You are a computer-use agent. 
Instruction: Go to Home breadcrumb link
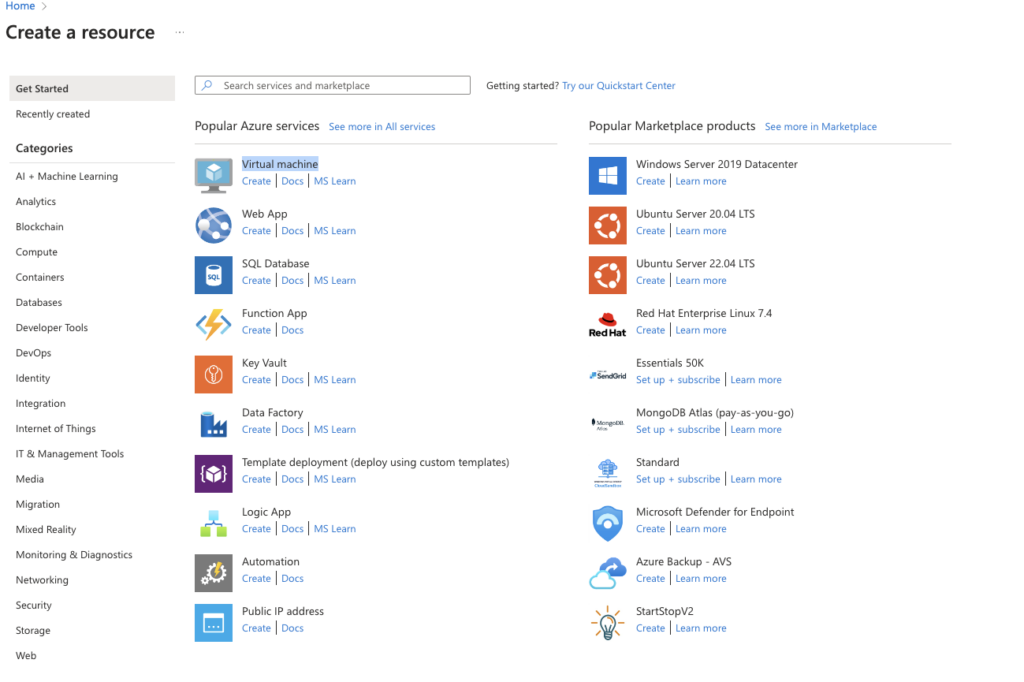[x=20, y=6]
